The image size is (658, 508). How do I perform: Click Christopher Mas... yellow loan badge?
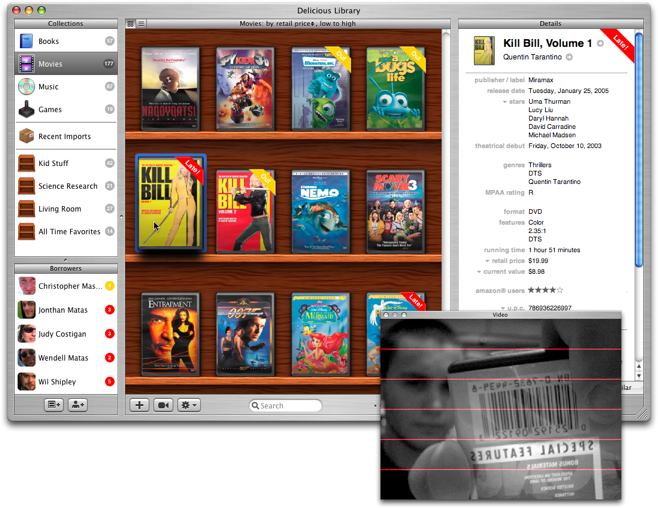point(110,286)
